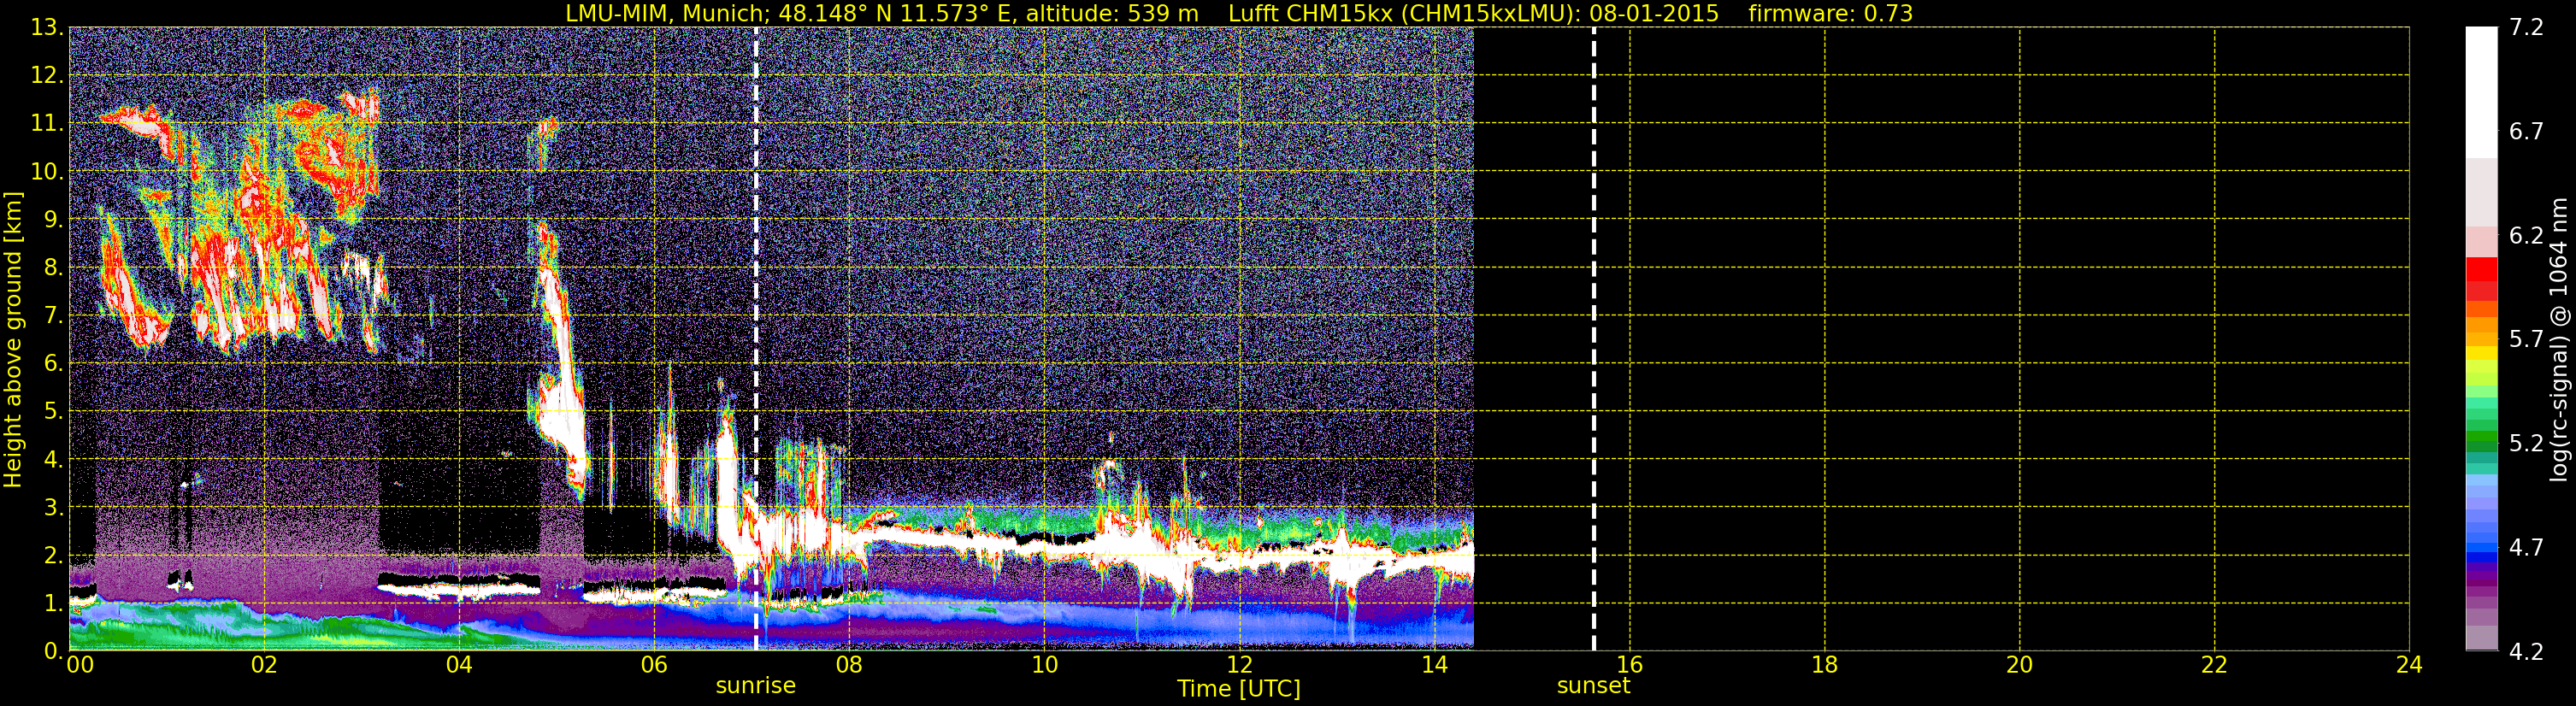Click the time axis tick label 10
This screenshot has width=2576, height=706.
point(1044,665)
